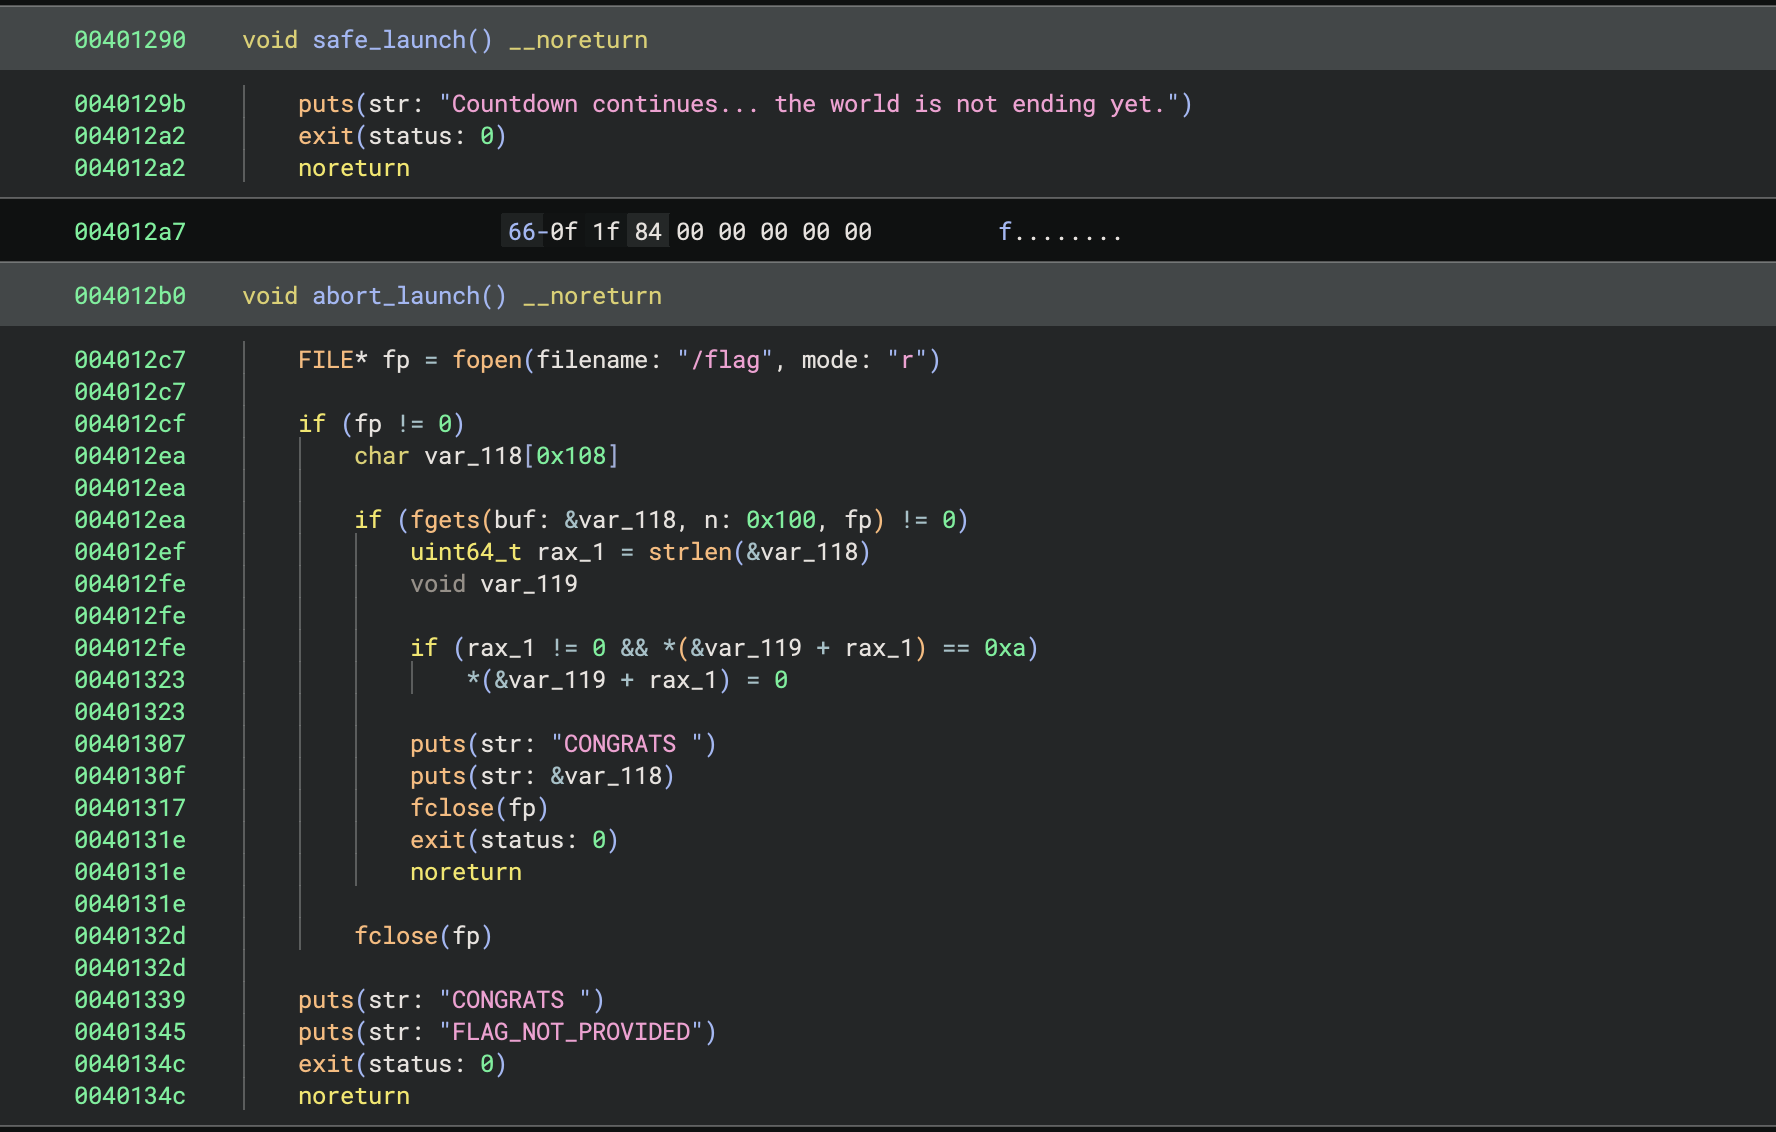Click the abort_launch function name
The image size is (1776, 1132).
point(395,296)
